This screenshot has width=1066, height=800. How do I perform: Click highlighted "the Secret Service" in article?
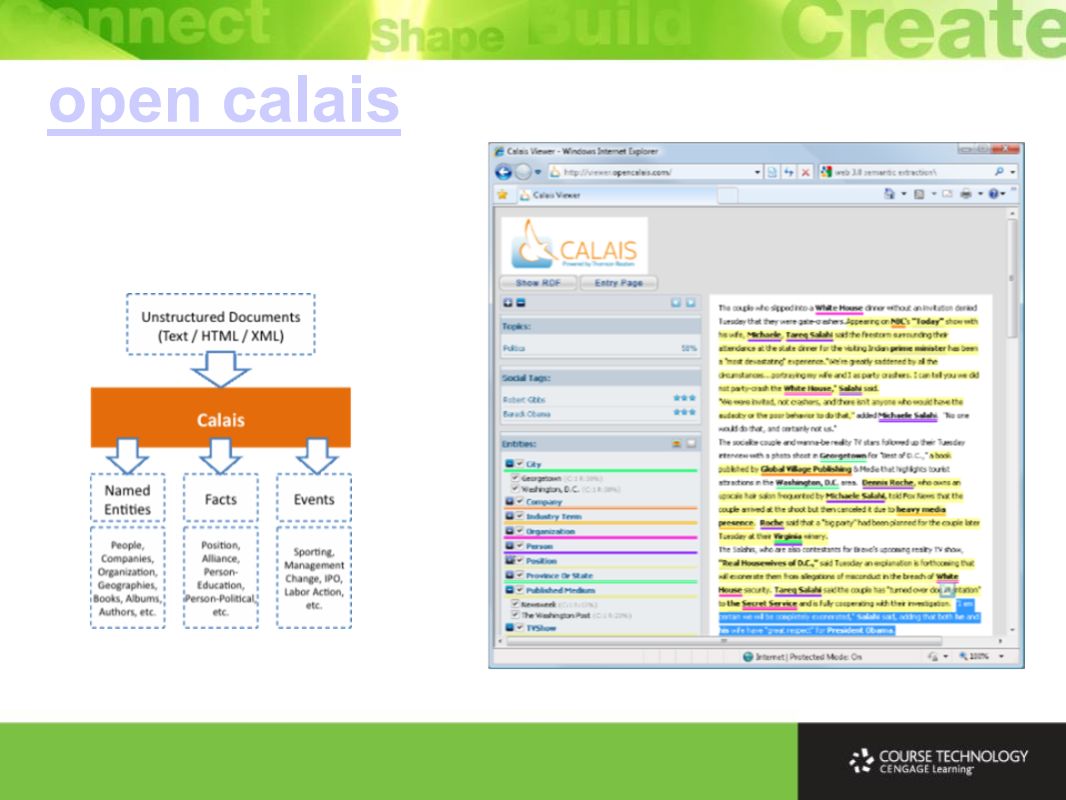coord(761,604)
